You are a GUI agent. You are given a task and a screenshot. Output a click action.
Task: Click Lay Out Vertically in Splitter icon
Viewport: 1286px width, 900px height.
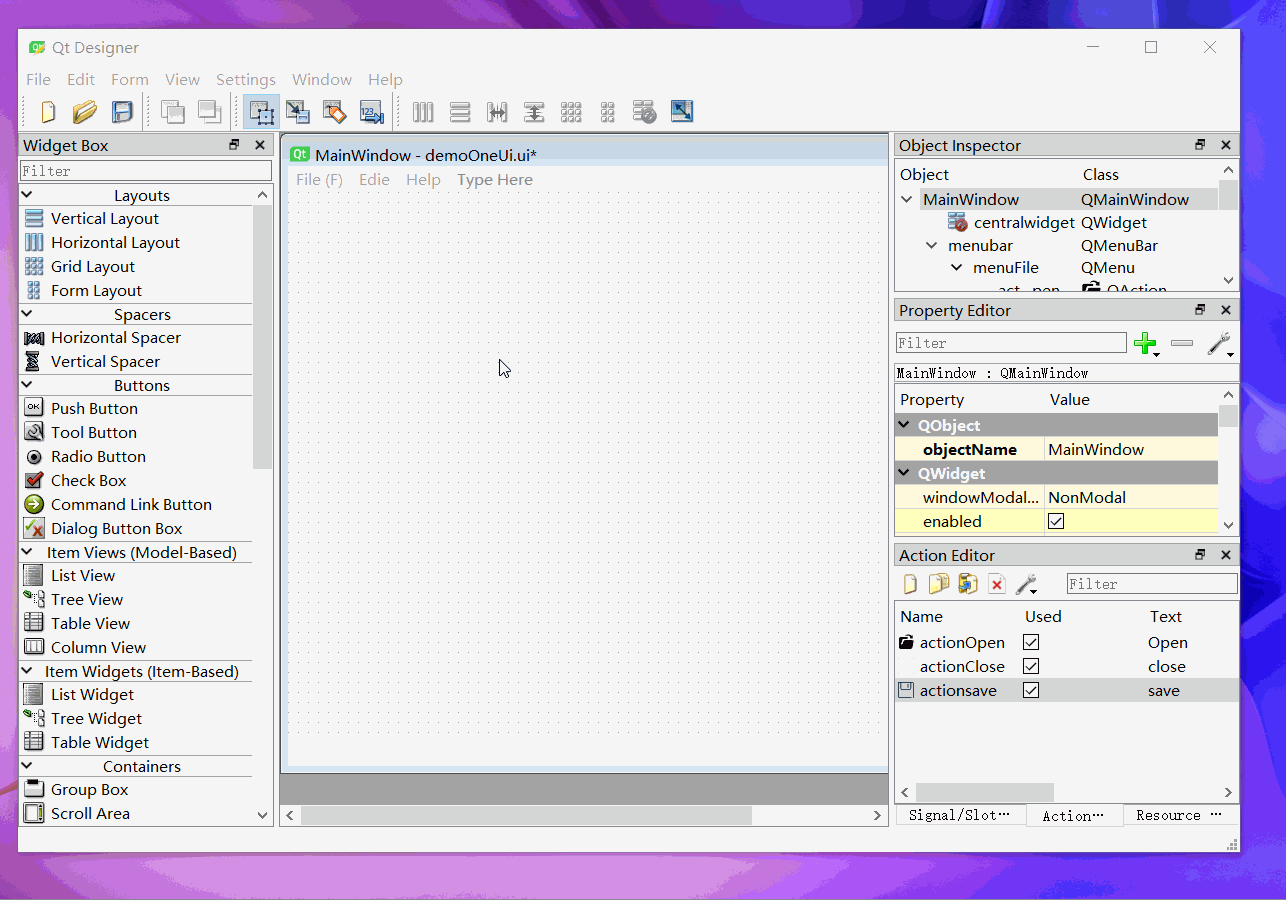[x=534, y=112]
